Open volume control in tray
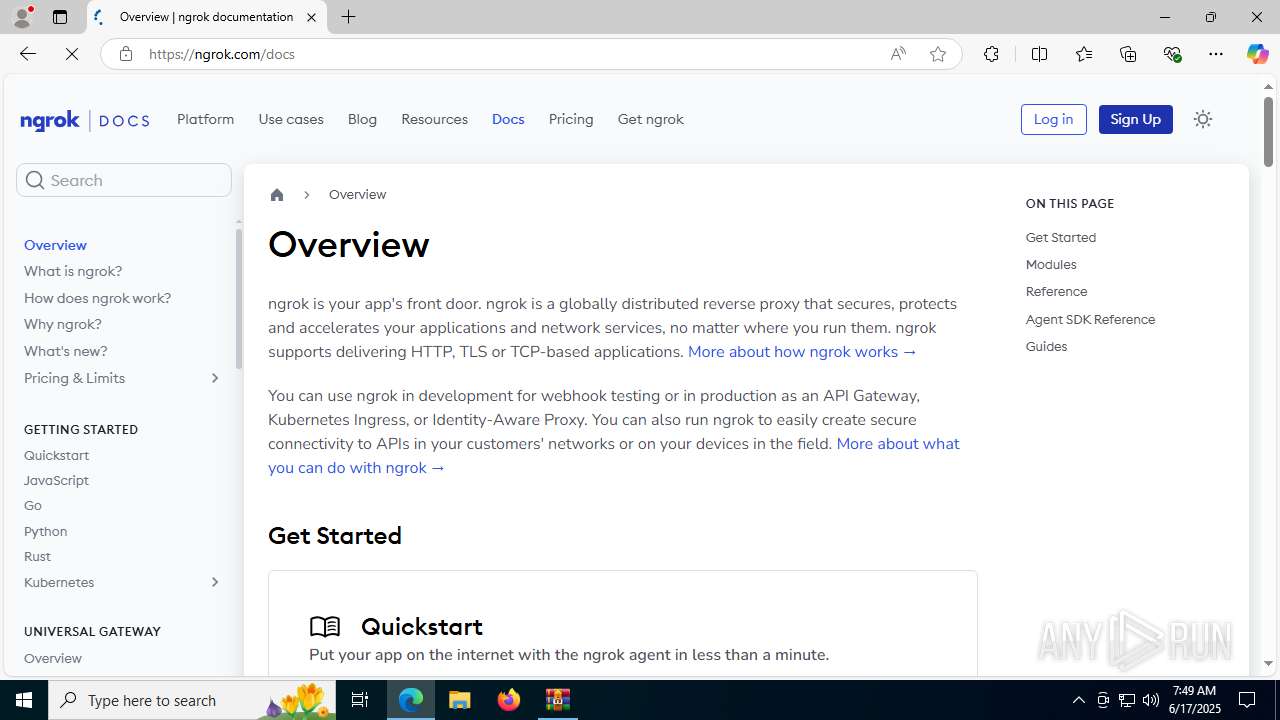 [1150, 700]
